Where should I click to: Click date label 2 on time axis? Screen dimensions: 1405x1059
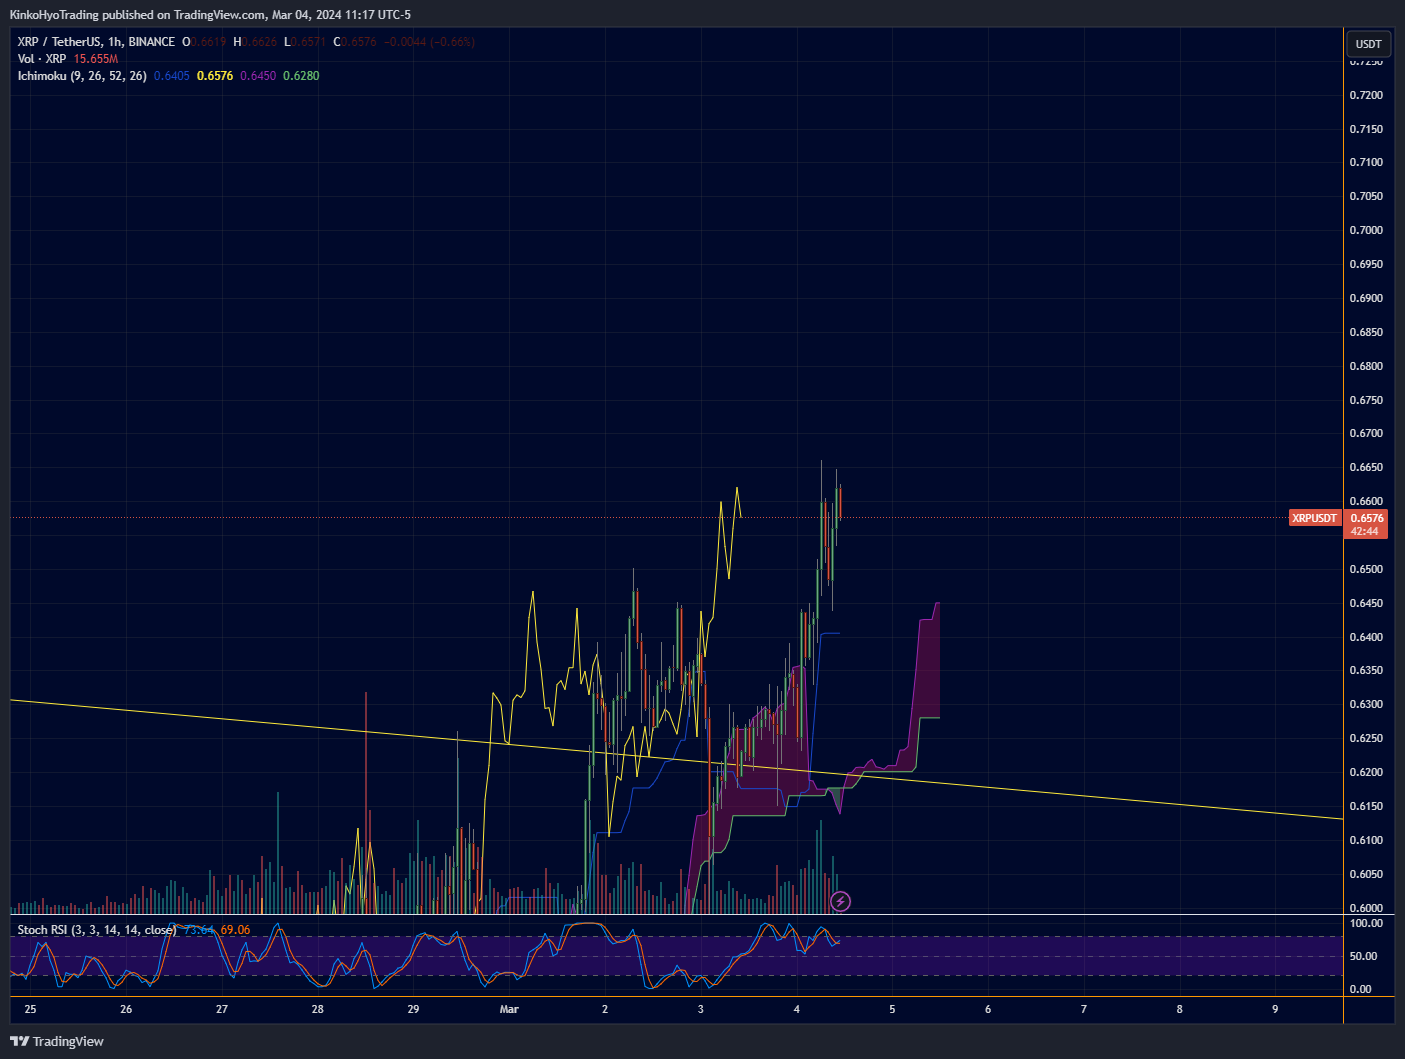[605, 1009]
